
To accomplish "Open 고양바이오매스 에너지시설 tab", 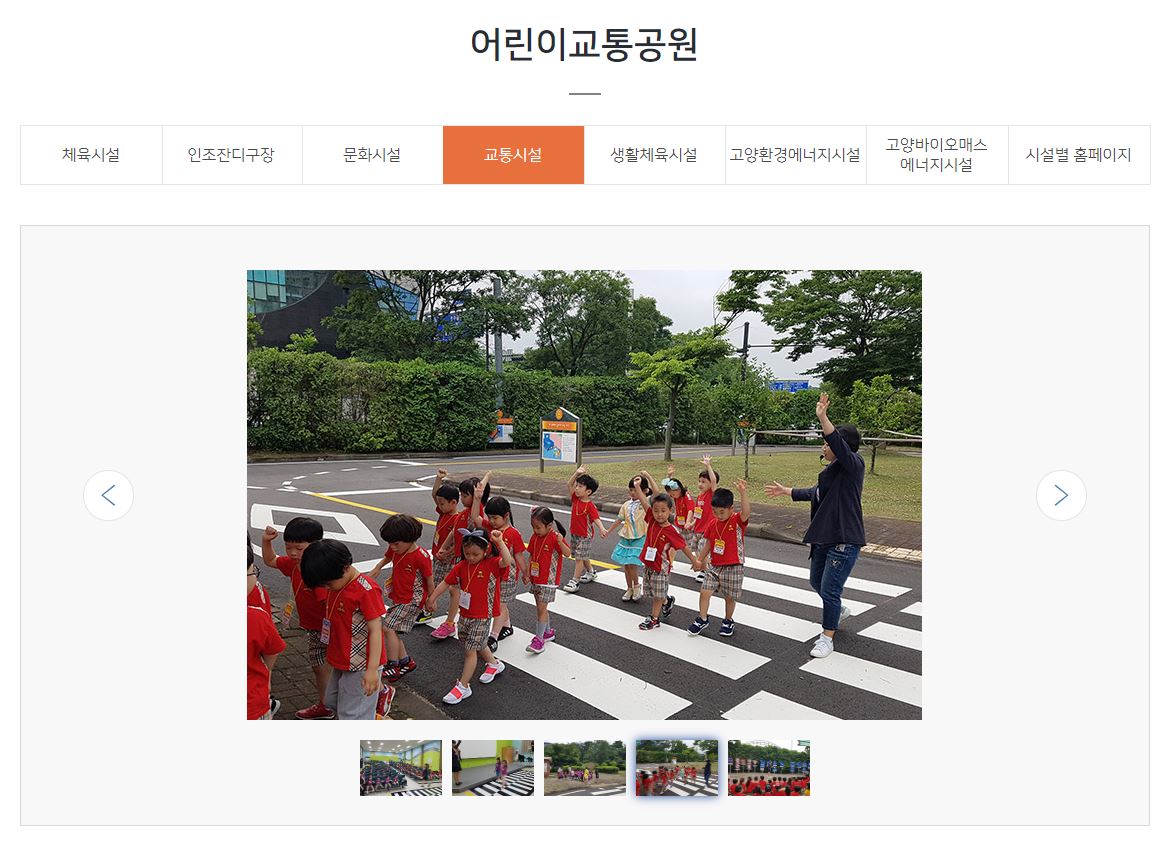I will pyautogui.click(x=937, y=155).
